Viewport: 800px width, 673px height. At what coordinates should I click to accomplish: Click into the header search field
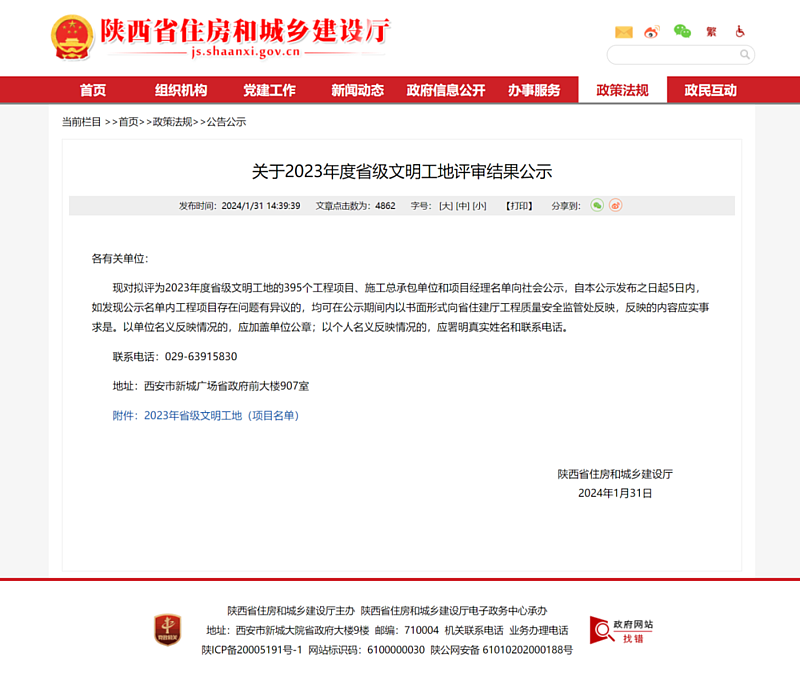672,54
